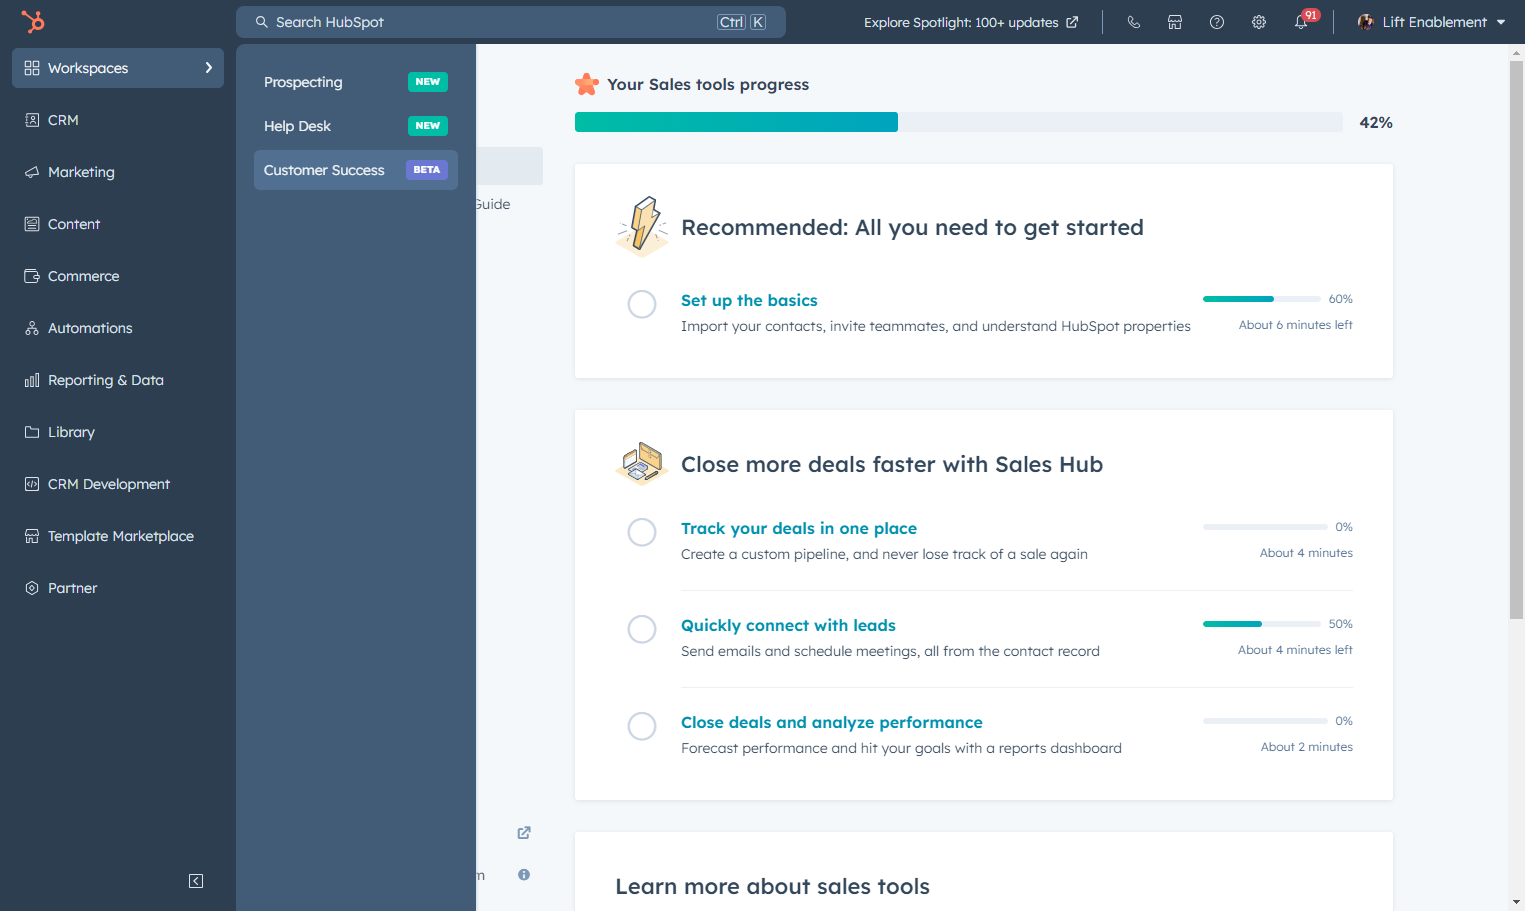Screen dimensions: 1525x911
Task: Open Set up the basics link
Action: [x=749, y=300]
